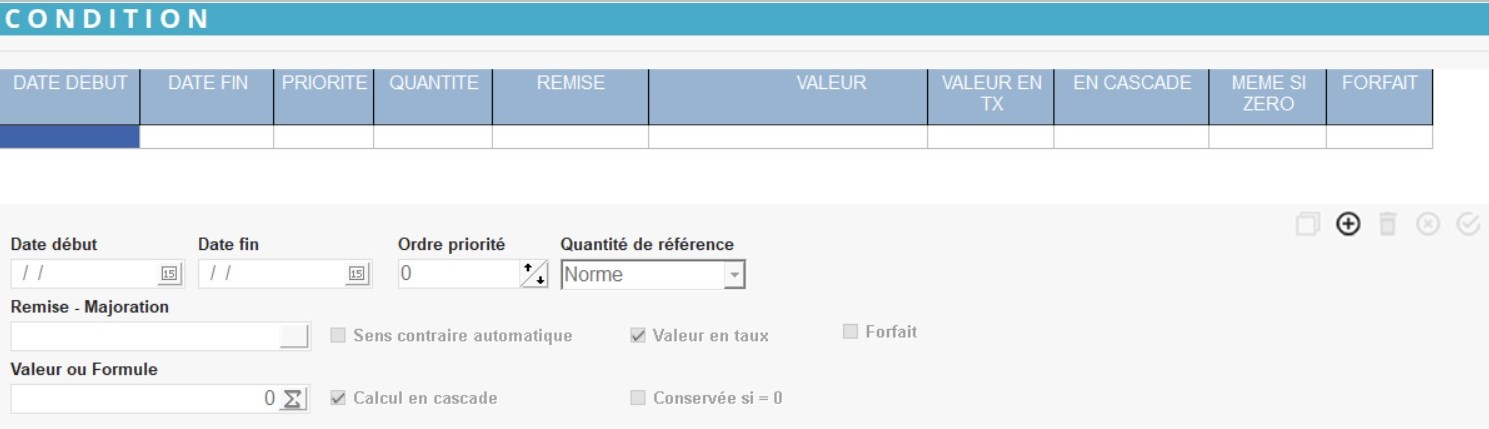Screen dimensions: 1489x429
Task: Click the sigma formula icon
Action: (292, 399)
